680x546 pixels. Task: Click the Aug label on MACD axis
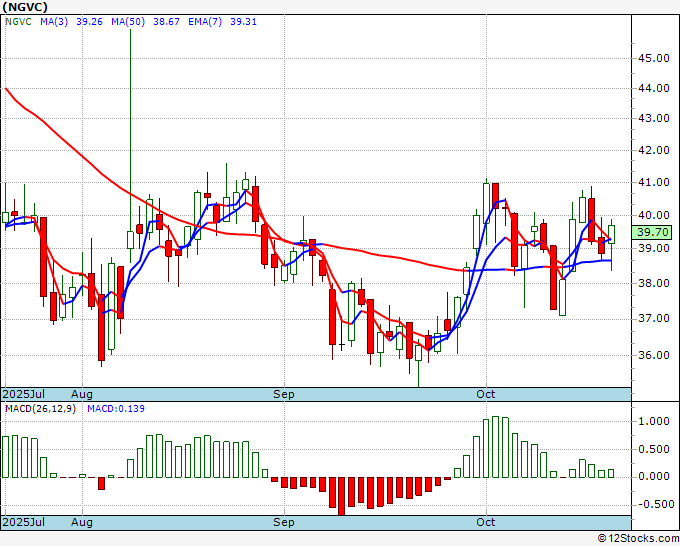pos(82,522)
